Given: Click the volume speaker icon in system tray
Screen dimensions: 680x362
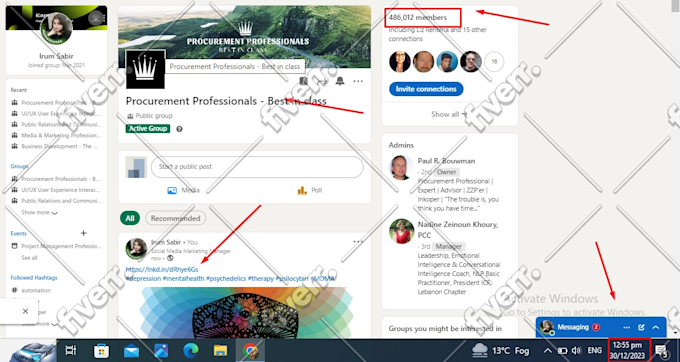Looking at the screenshot, I should (576, 351).
